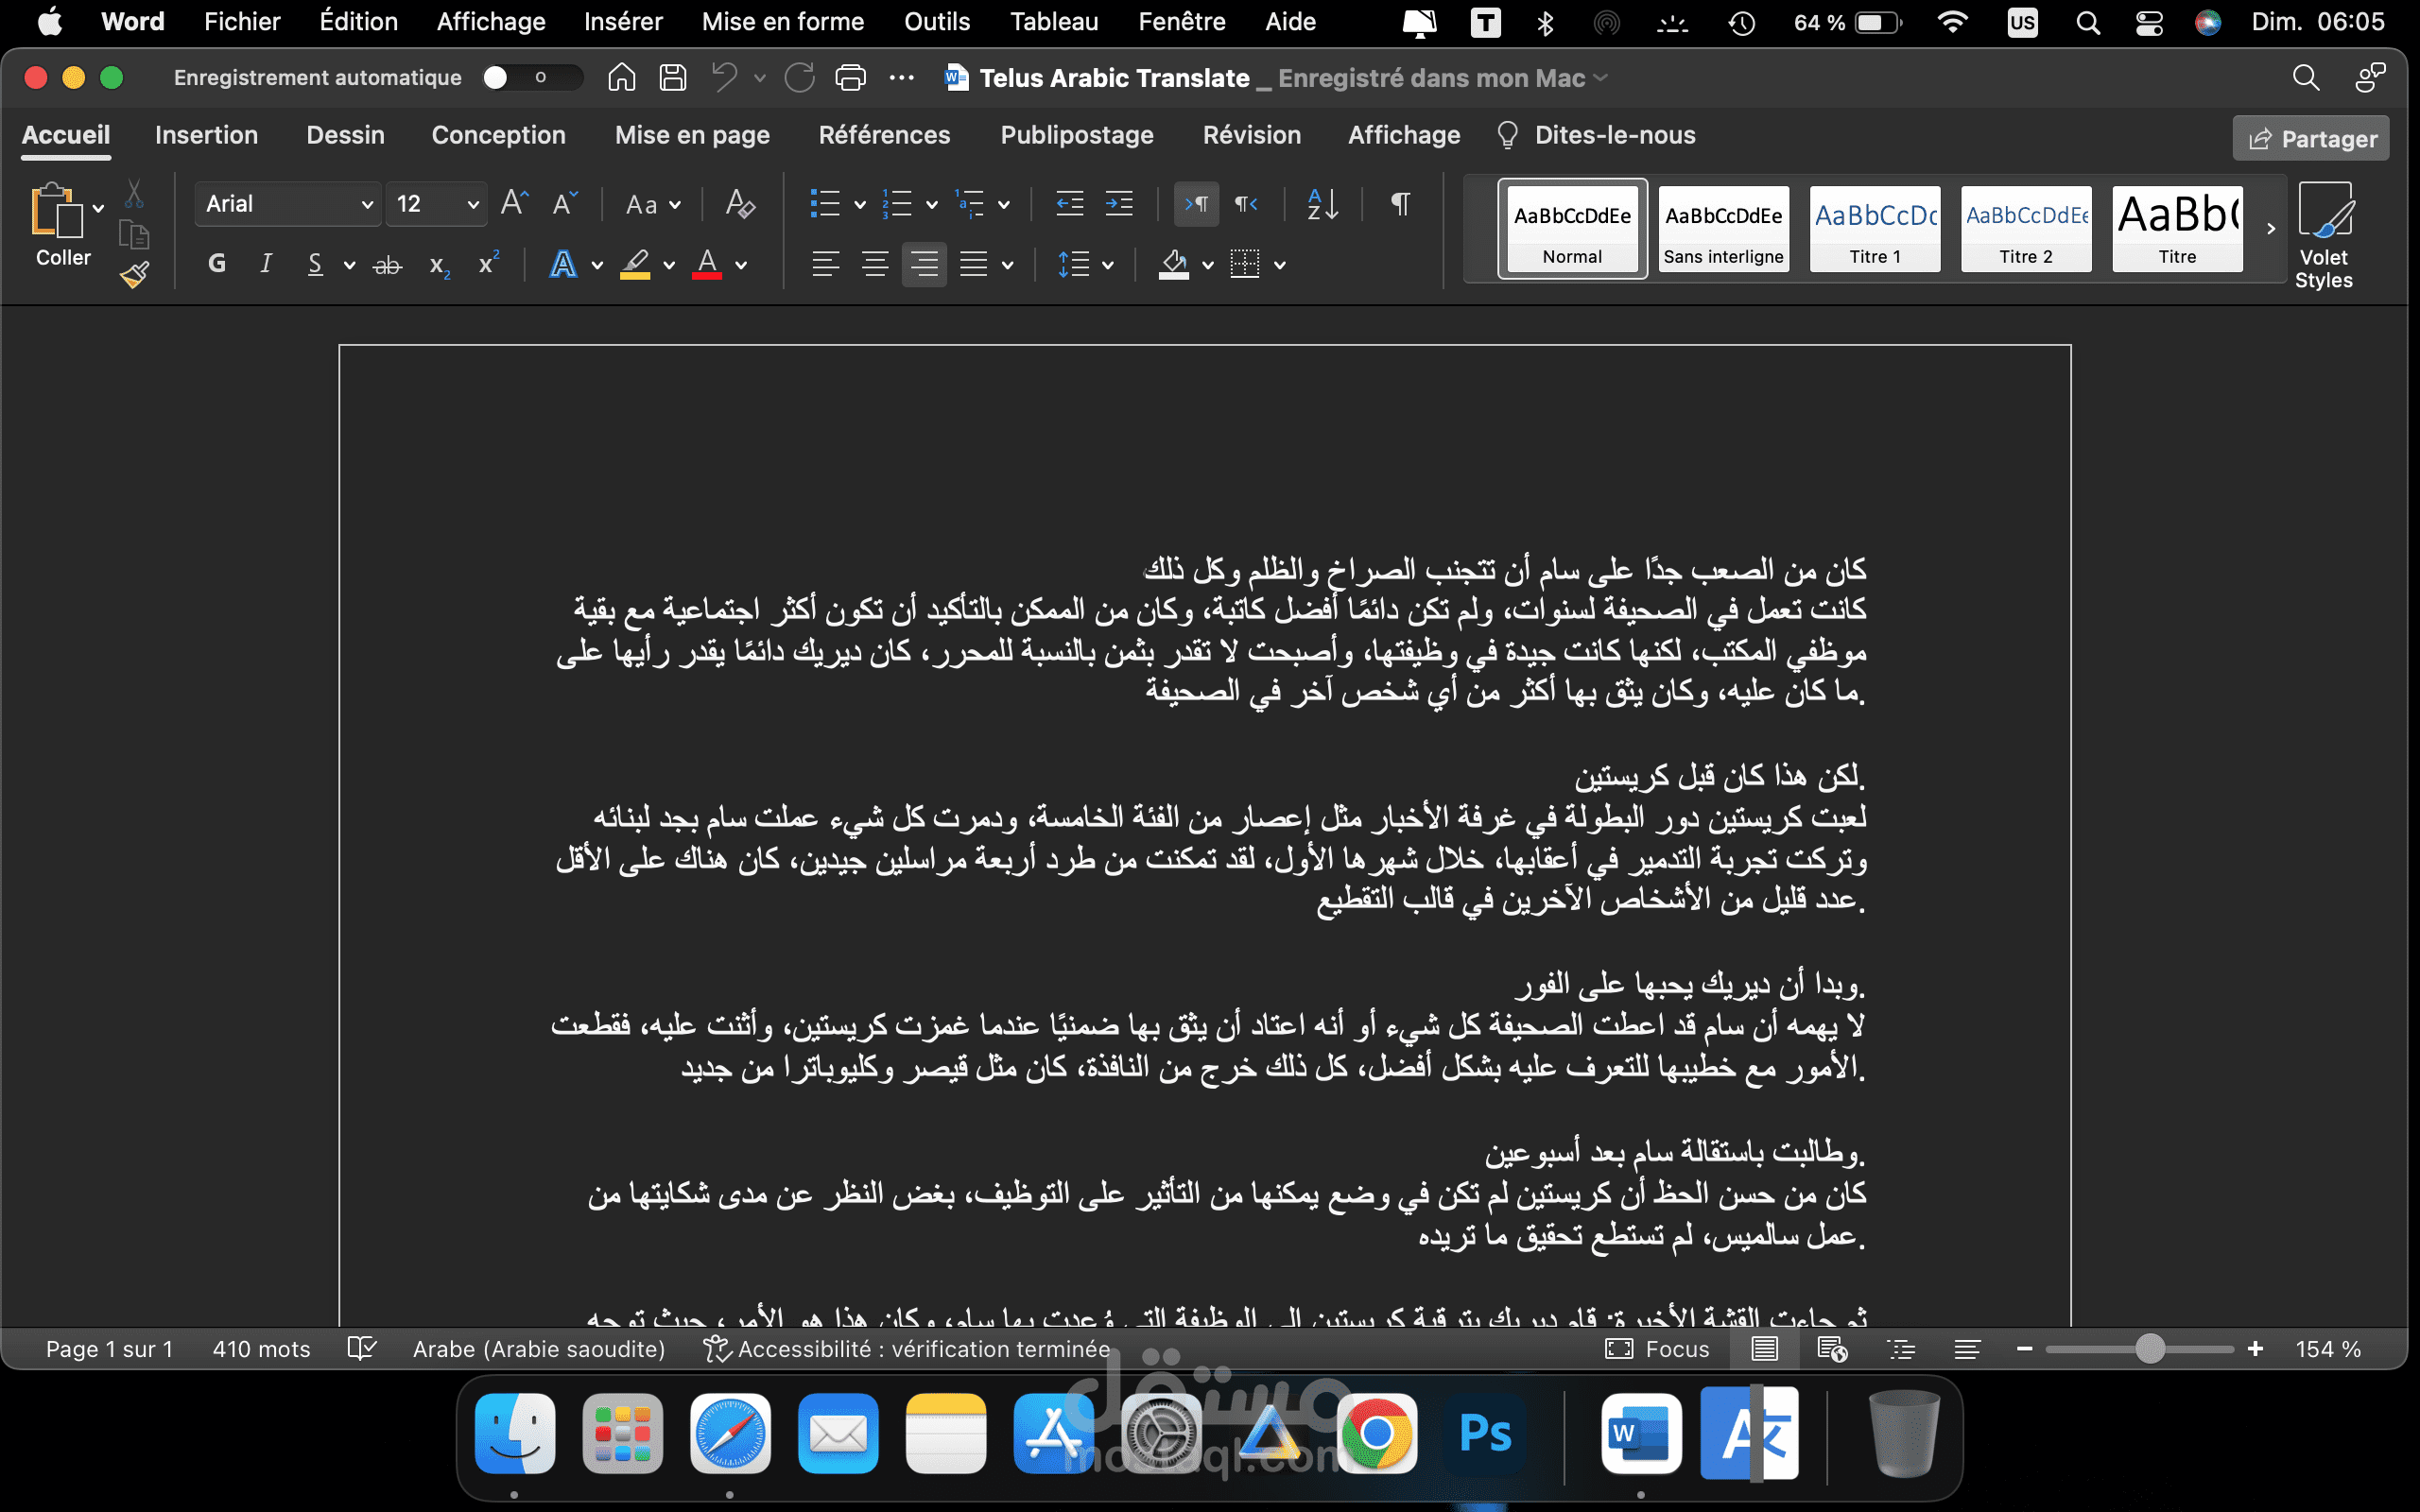Viewport: 2420px width, 1512px height.
Task: Apply the Titre 1 style thumbnail
Action: click(x=1875, y=229)
